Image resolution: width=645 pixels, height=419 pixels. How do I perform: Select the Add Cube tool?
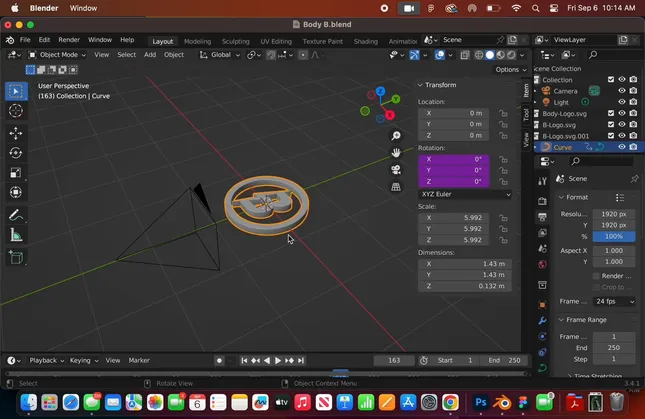tap(16, 258)
